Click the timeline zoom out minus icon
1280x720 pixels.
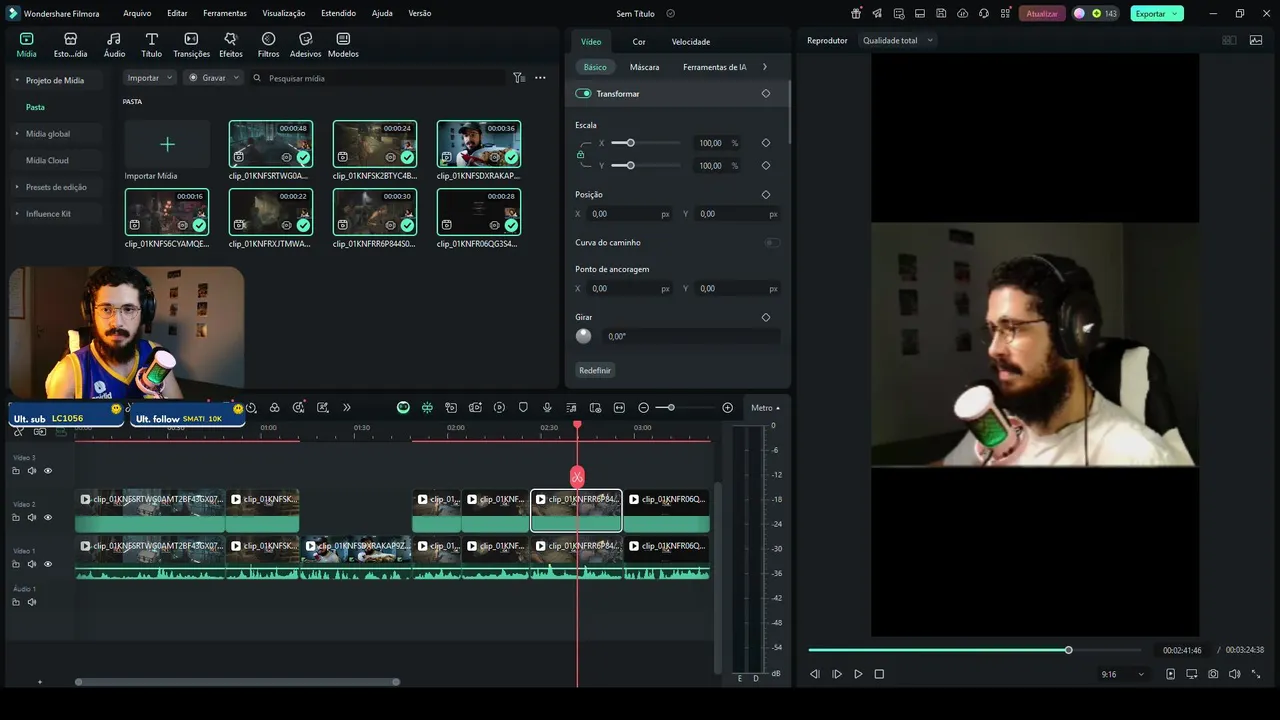click(643, 408)
